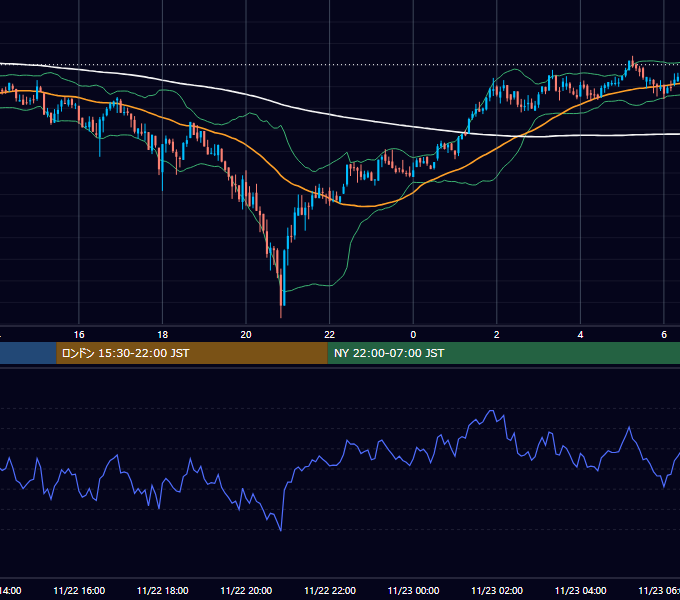Click the 16 hour label on the upper time axis
Viewport: 680px width, 600px height.
pyautogui.click(x=79, y=335)
